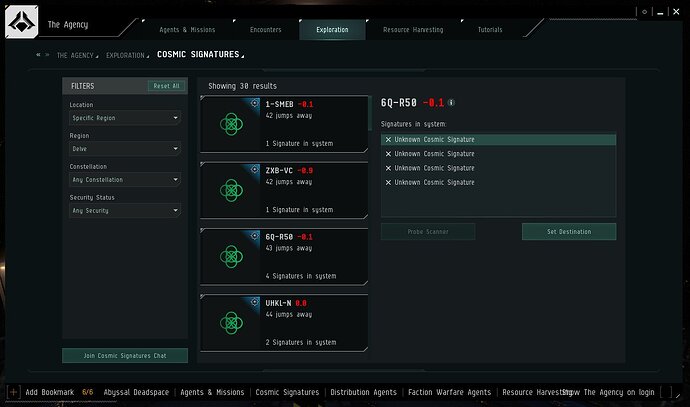
Task: Open the Location dropdown set to Specific Region
Action: pos(125,118)
